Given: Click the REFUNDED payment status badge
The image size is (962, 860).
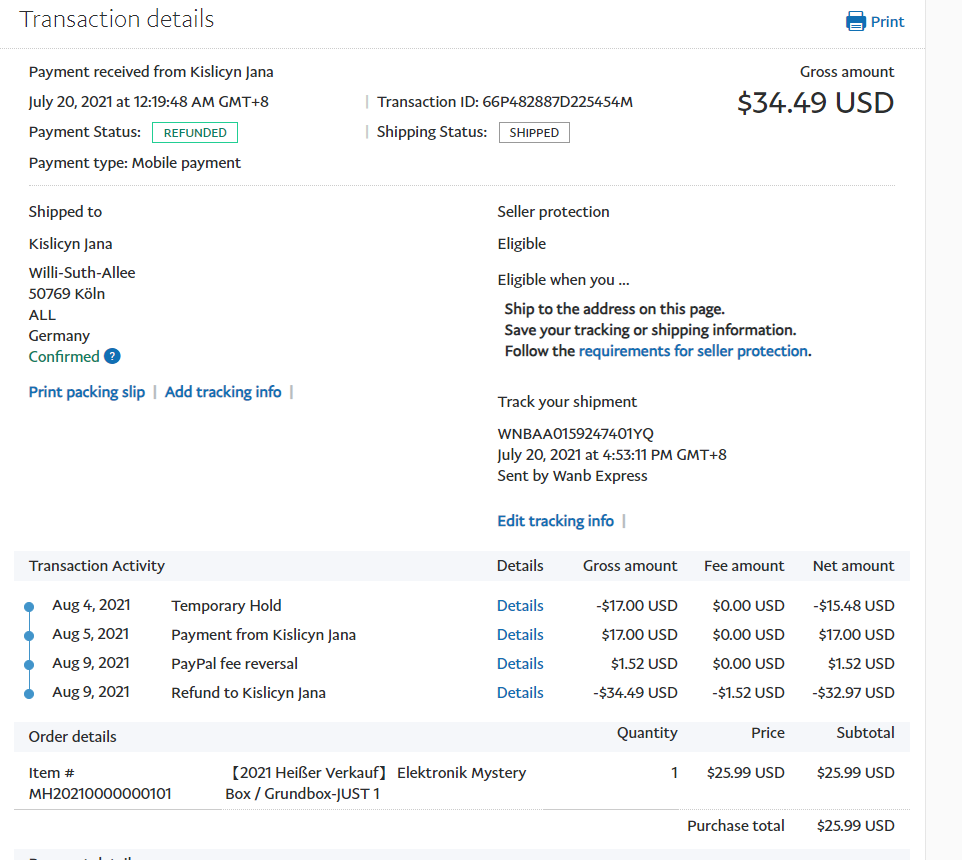Looking at the screenshot, I should (x=195, y=132).
